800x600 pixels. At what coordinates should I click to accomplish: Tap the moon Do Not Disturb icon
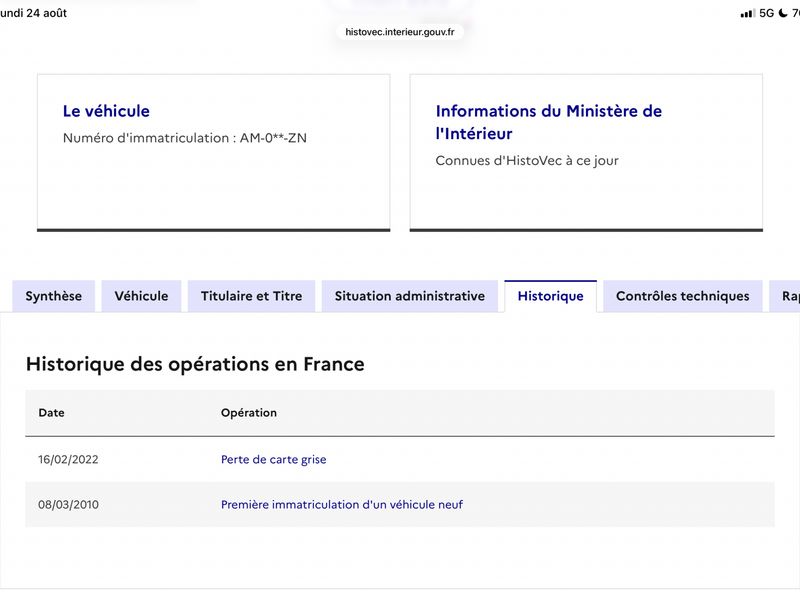tap(783, 13)
